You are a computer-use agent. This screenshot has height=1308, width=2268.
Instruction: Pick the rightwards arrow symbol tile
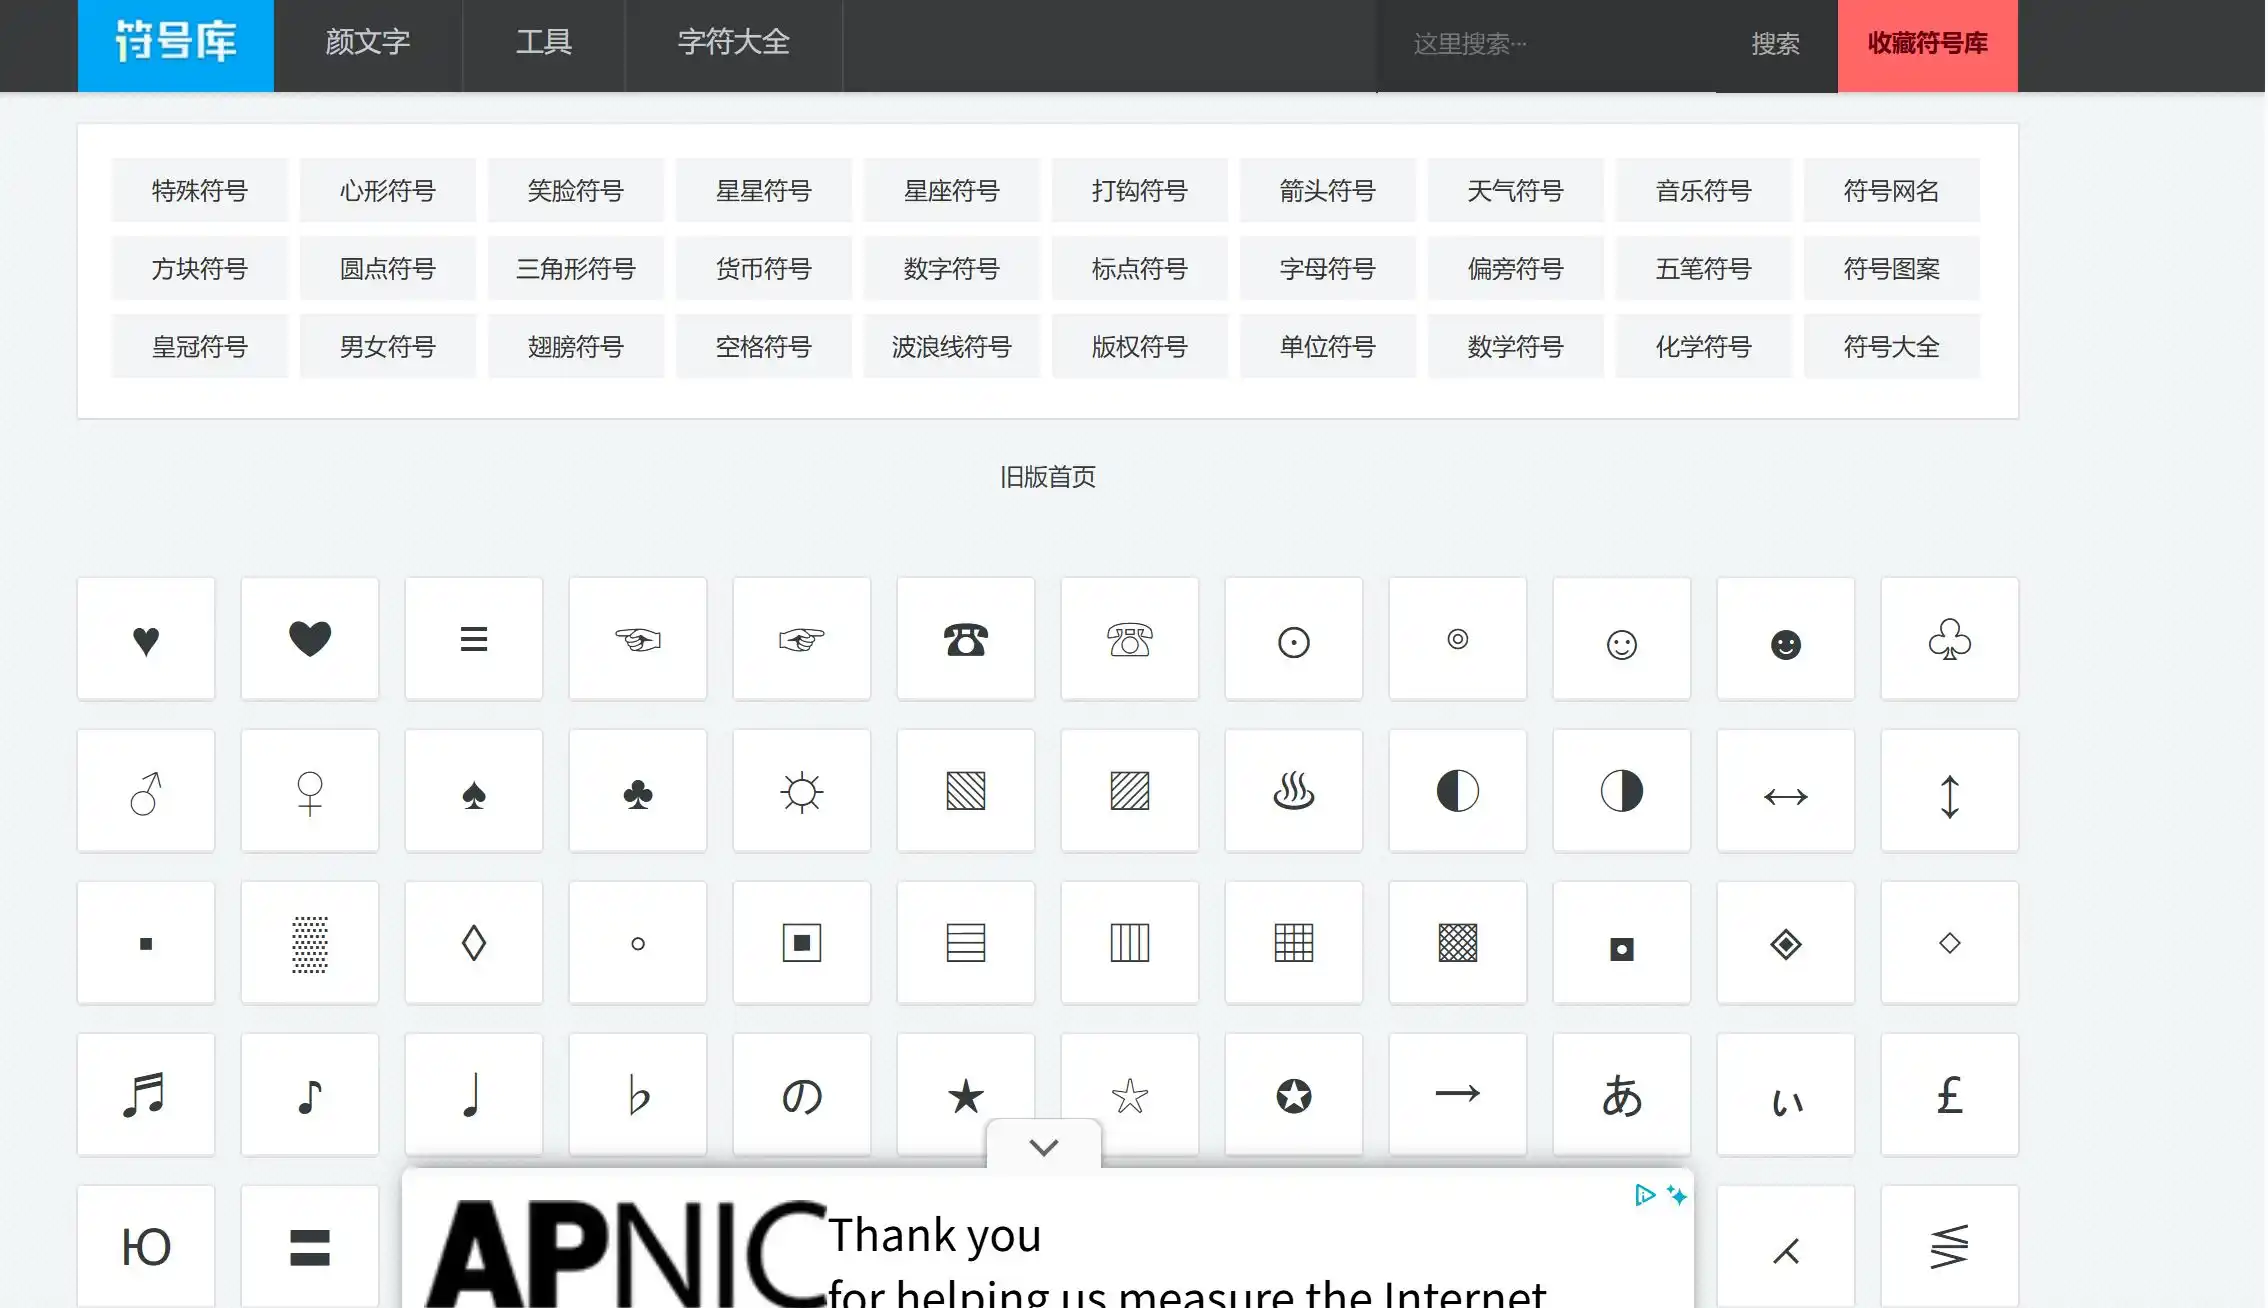point(1458,1095)
